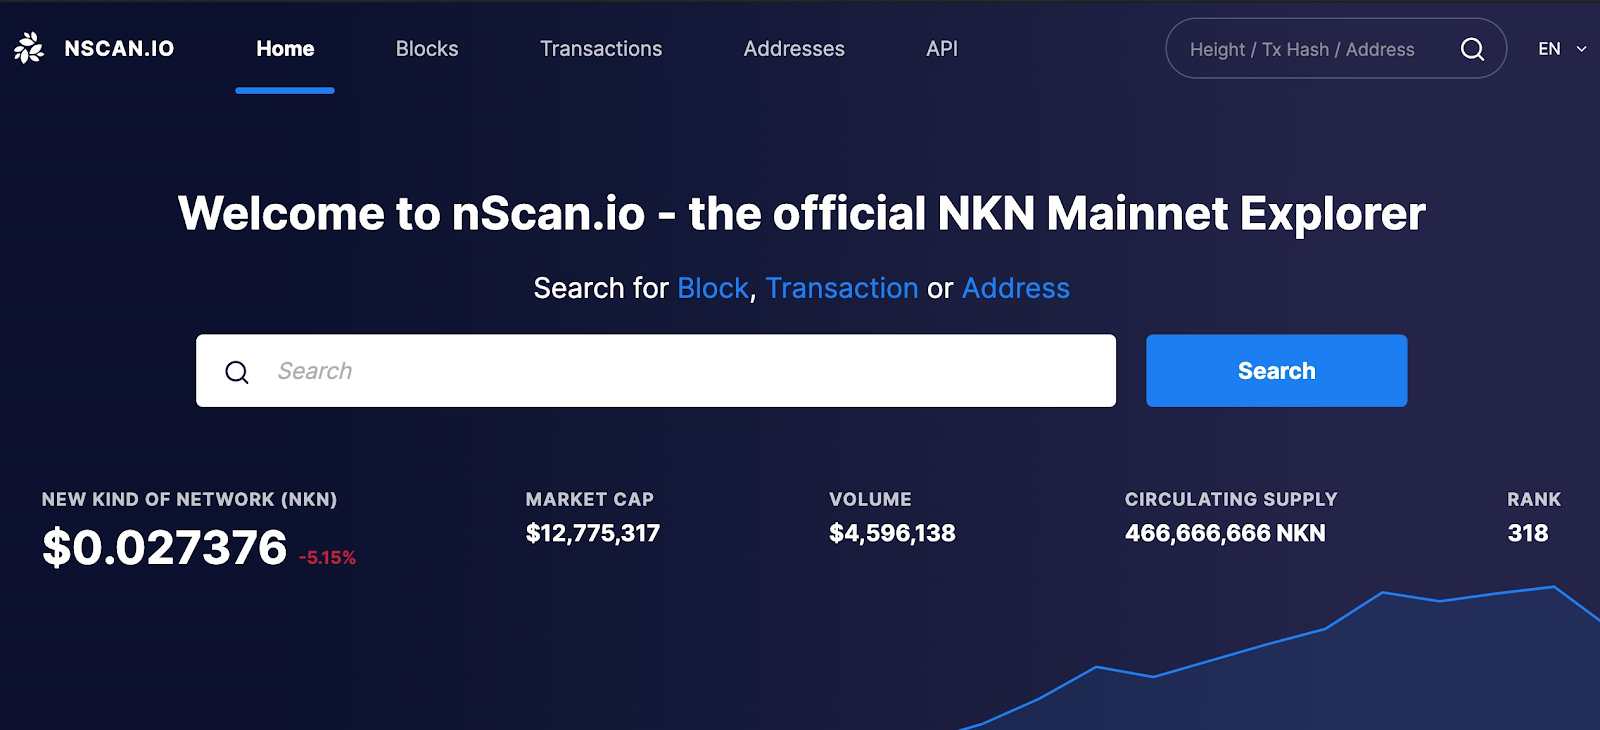Click into the main Search input box
This screenshot has width=1600, height=730.
[656, 371]
